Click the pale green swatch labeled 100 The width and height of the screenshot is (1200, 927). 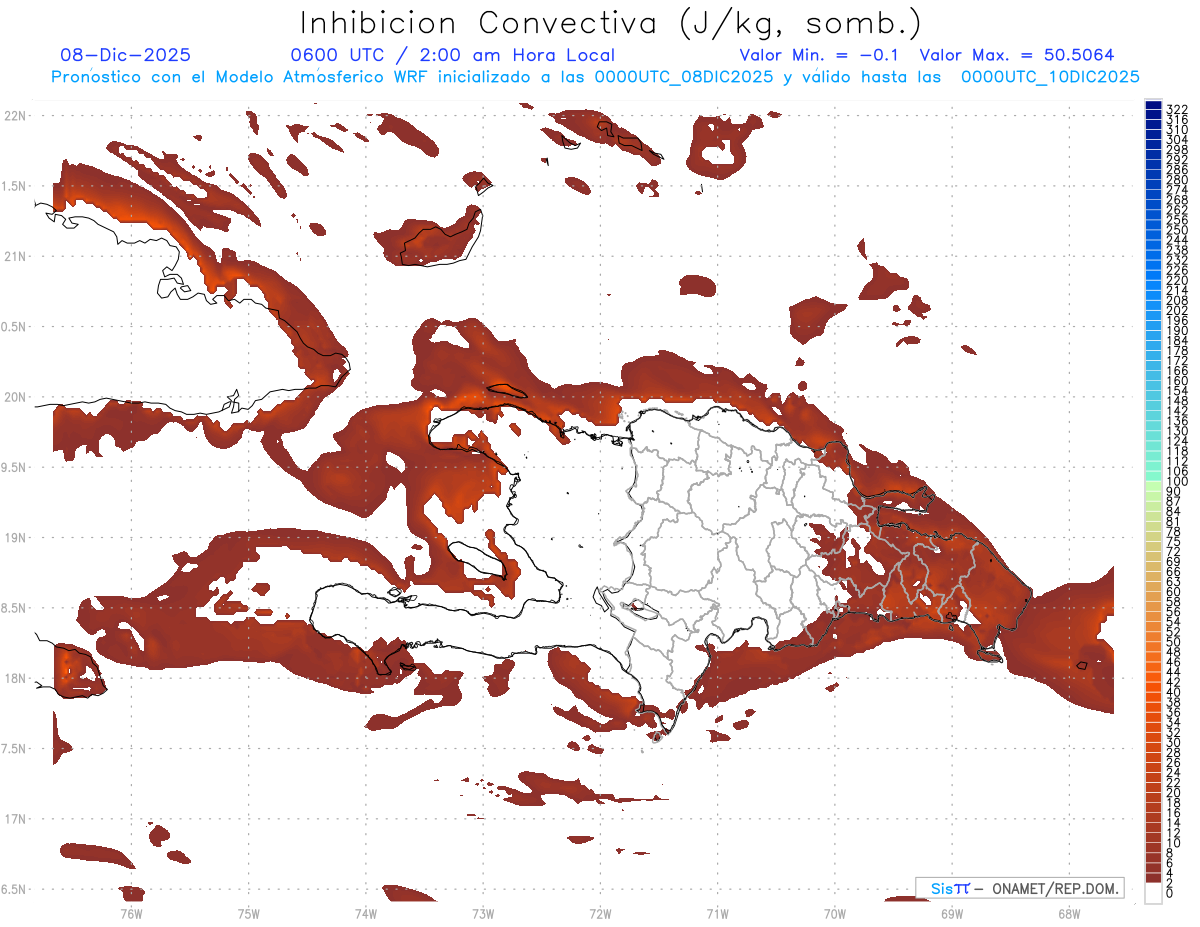click(x=1153, y=485)
